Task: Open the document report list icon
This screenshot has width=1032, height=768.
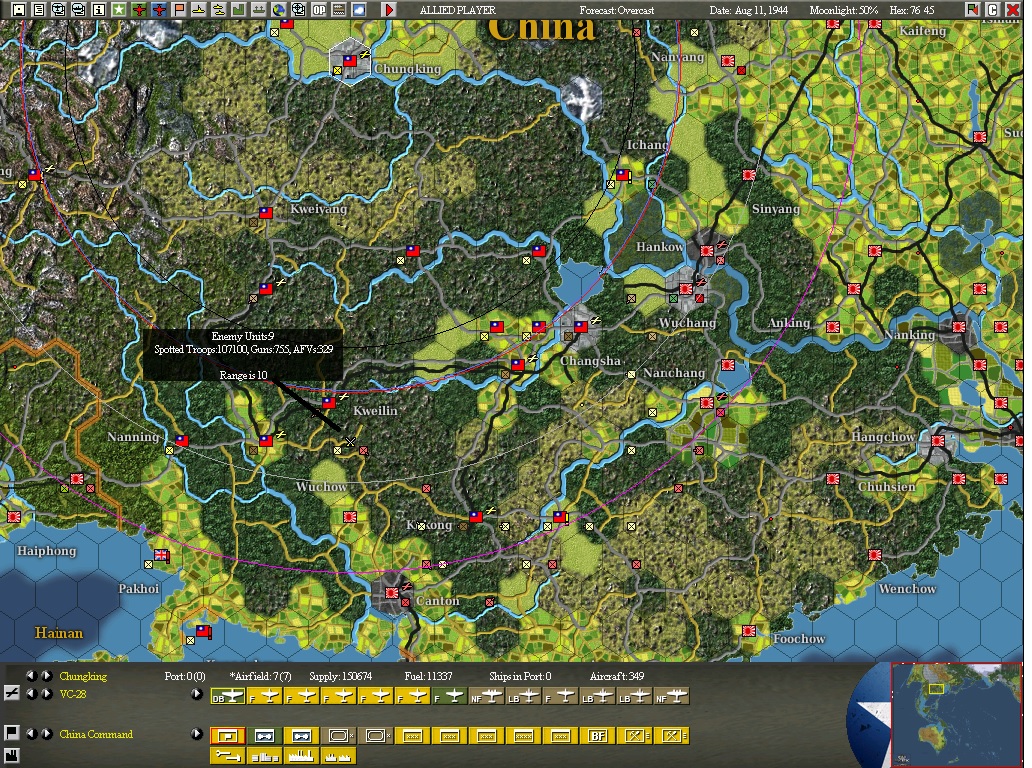Action: [39, 10]
